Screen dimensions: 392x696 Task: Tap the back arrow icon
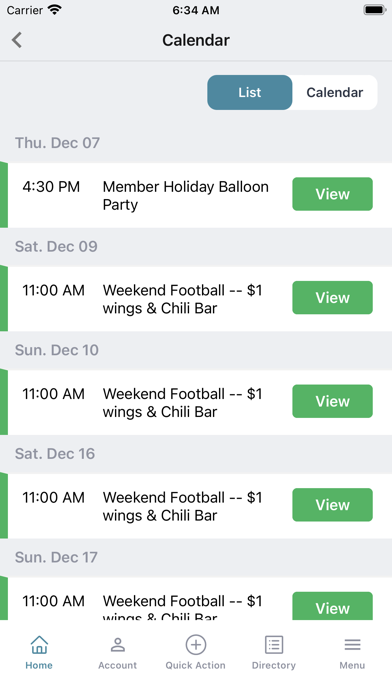(x=17, y=40)
